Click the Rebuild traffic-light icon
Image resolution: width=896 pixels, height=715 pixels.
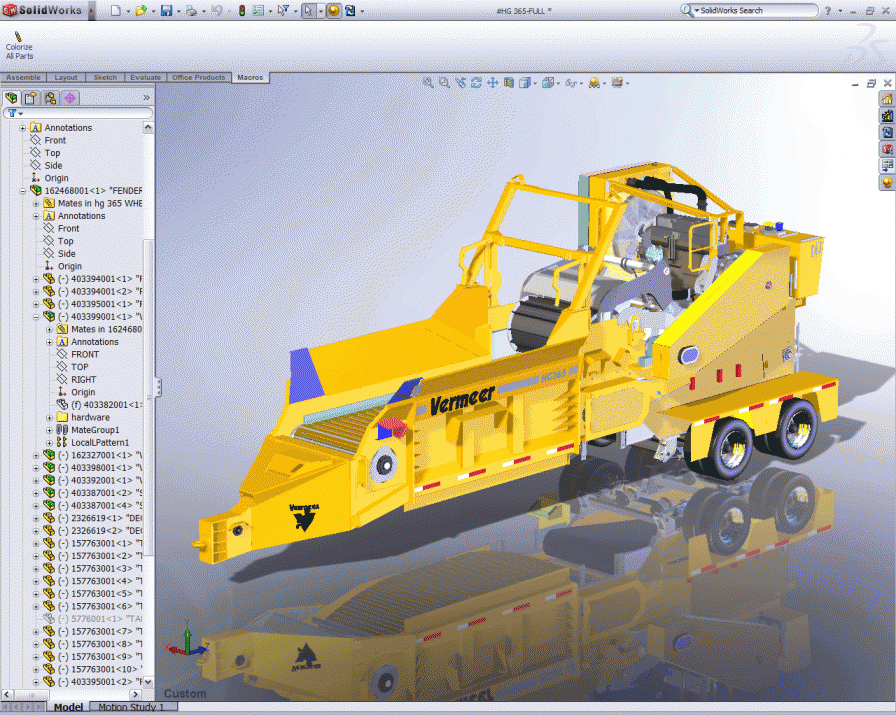coord(242,11)
